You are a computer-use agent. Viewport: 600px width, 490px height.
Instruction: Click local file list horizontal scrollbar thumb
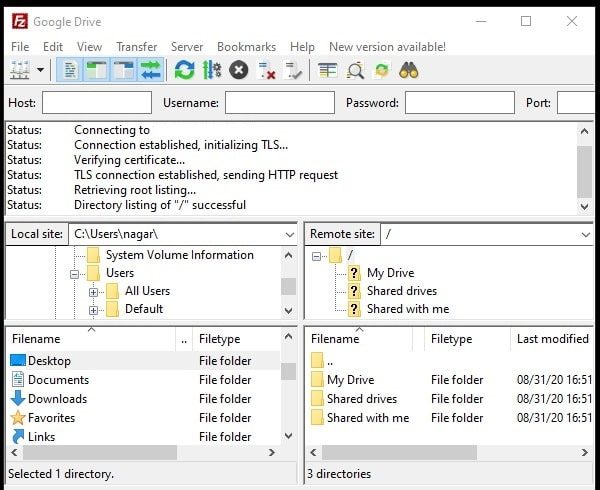pyautogui.click(x=100, y=453)
